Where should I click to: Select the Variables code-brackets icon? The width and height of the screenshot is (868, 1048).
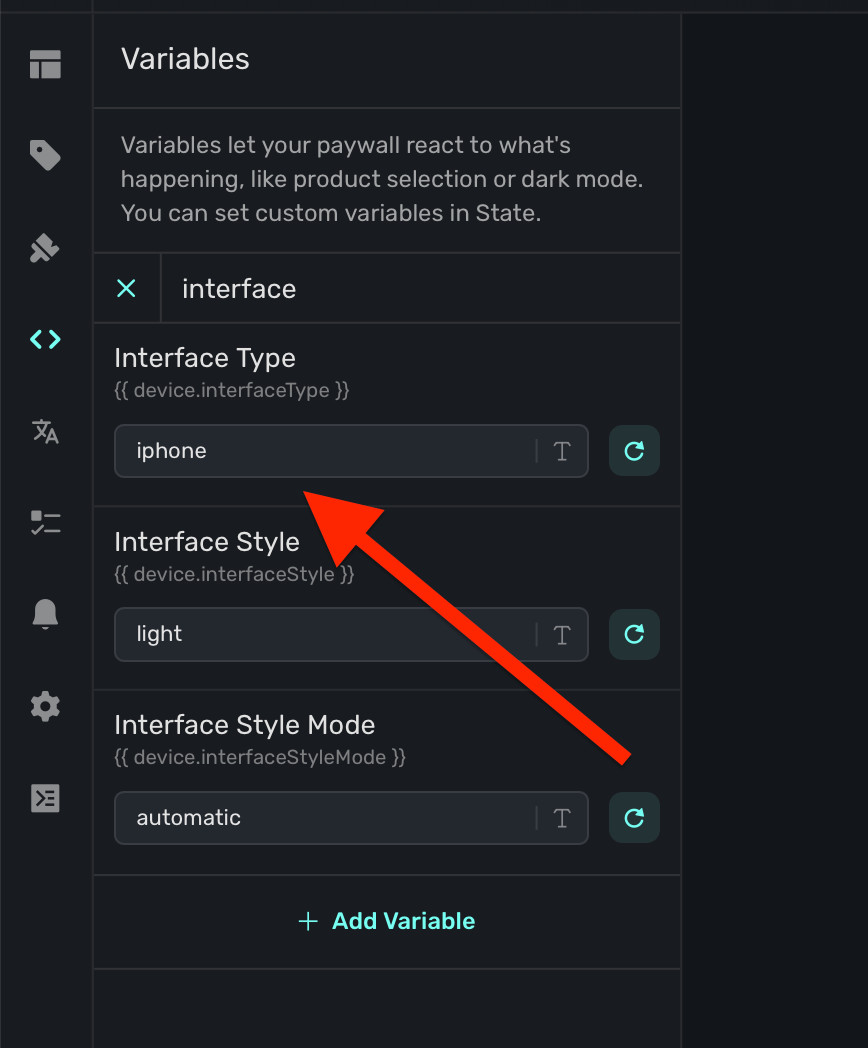(x=45, y=340)
